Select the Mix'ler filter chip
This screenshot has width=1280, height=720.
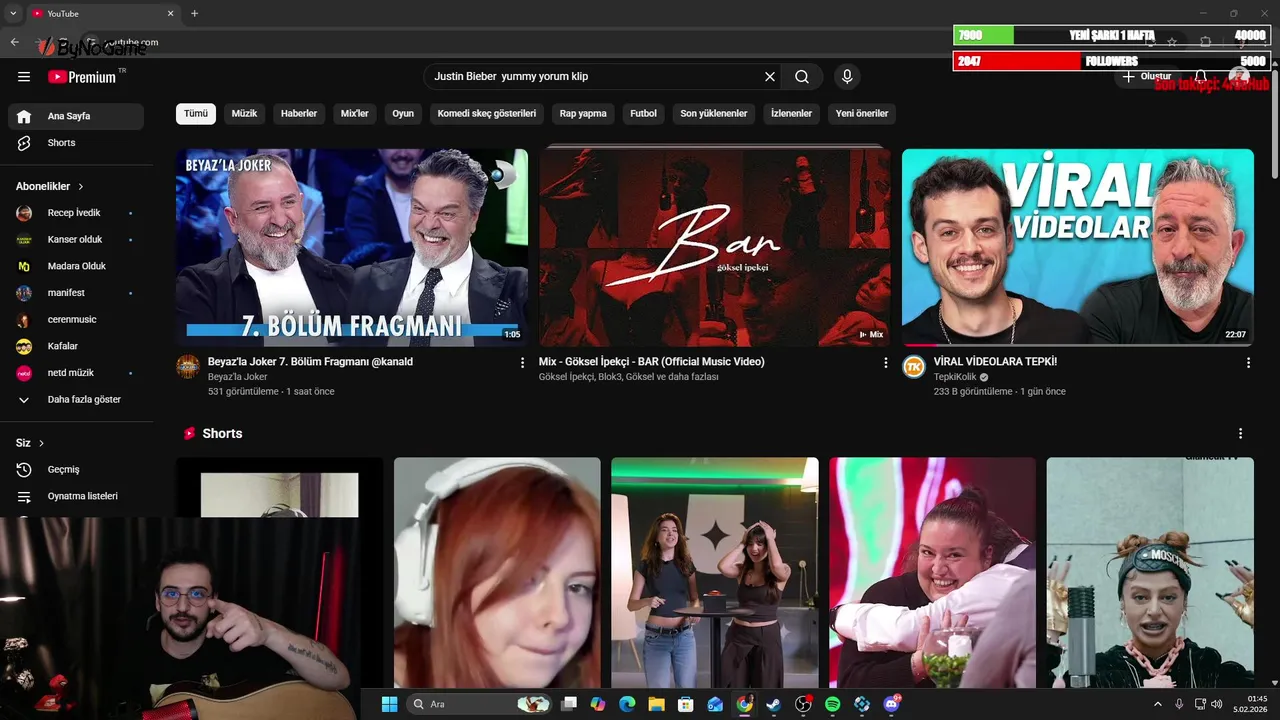(x=355, y=114)
